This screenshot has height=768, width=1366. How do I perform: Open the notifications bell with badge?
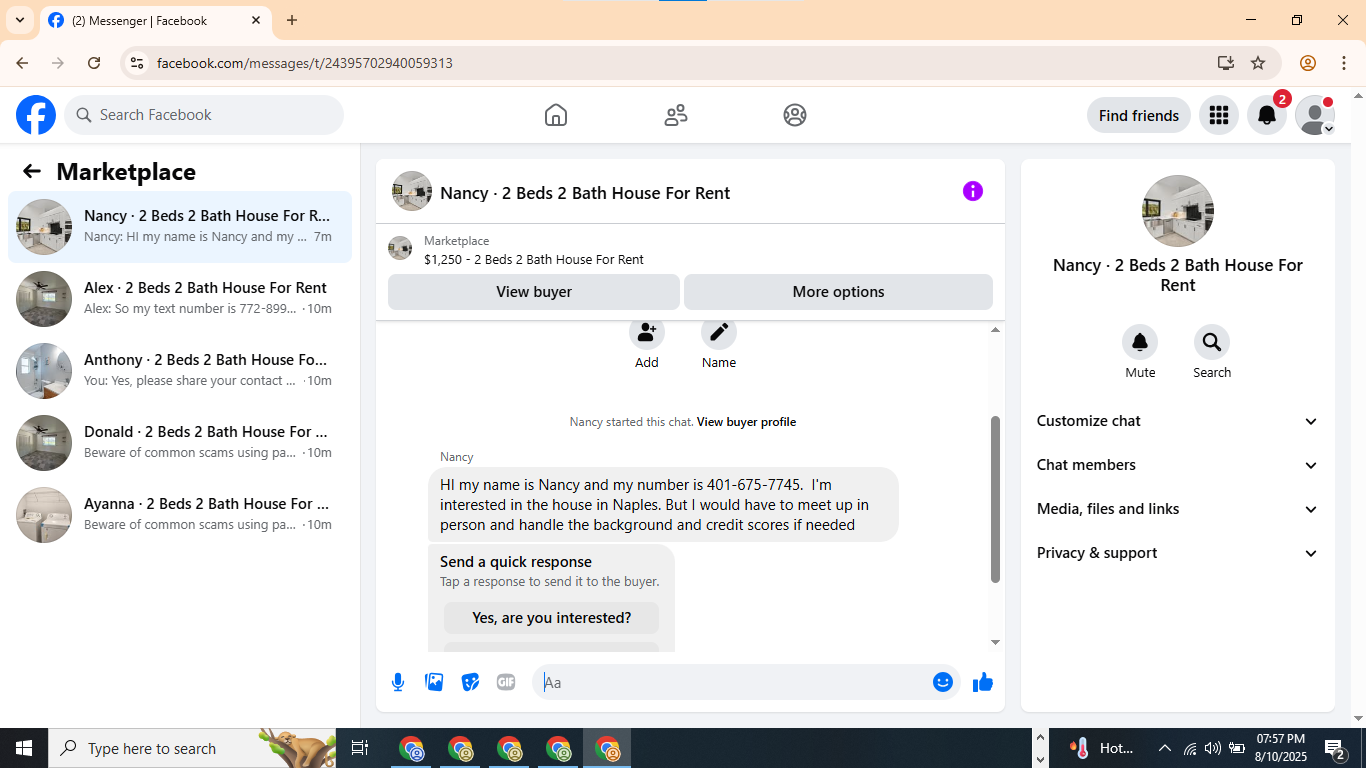1267,115
